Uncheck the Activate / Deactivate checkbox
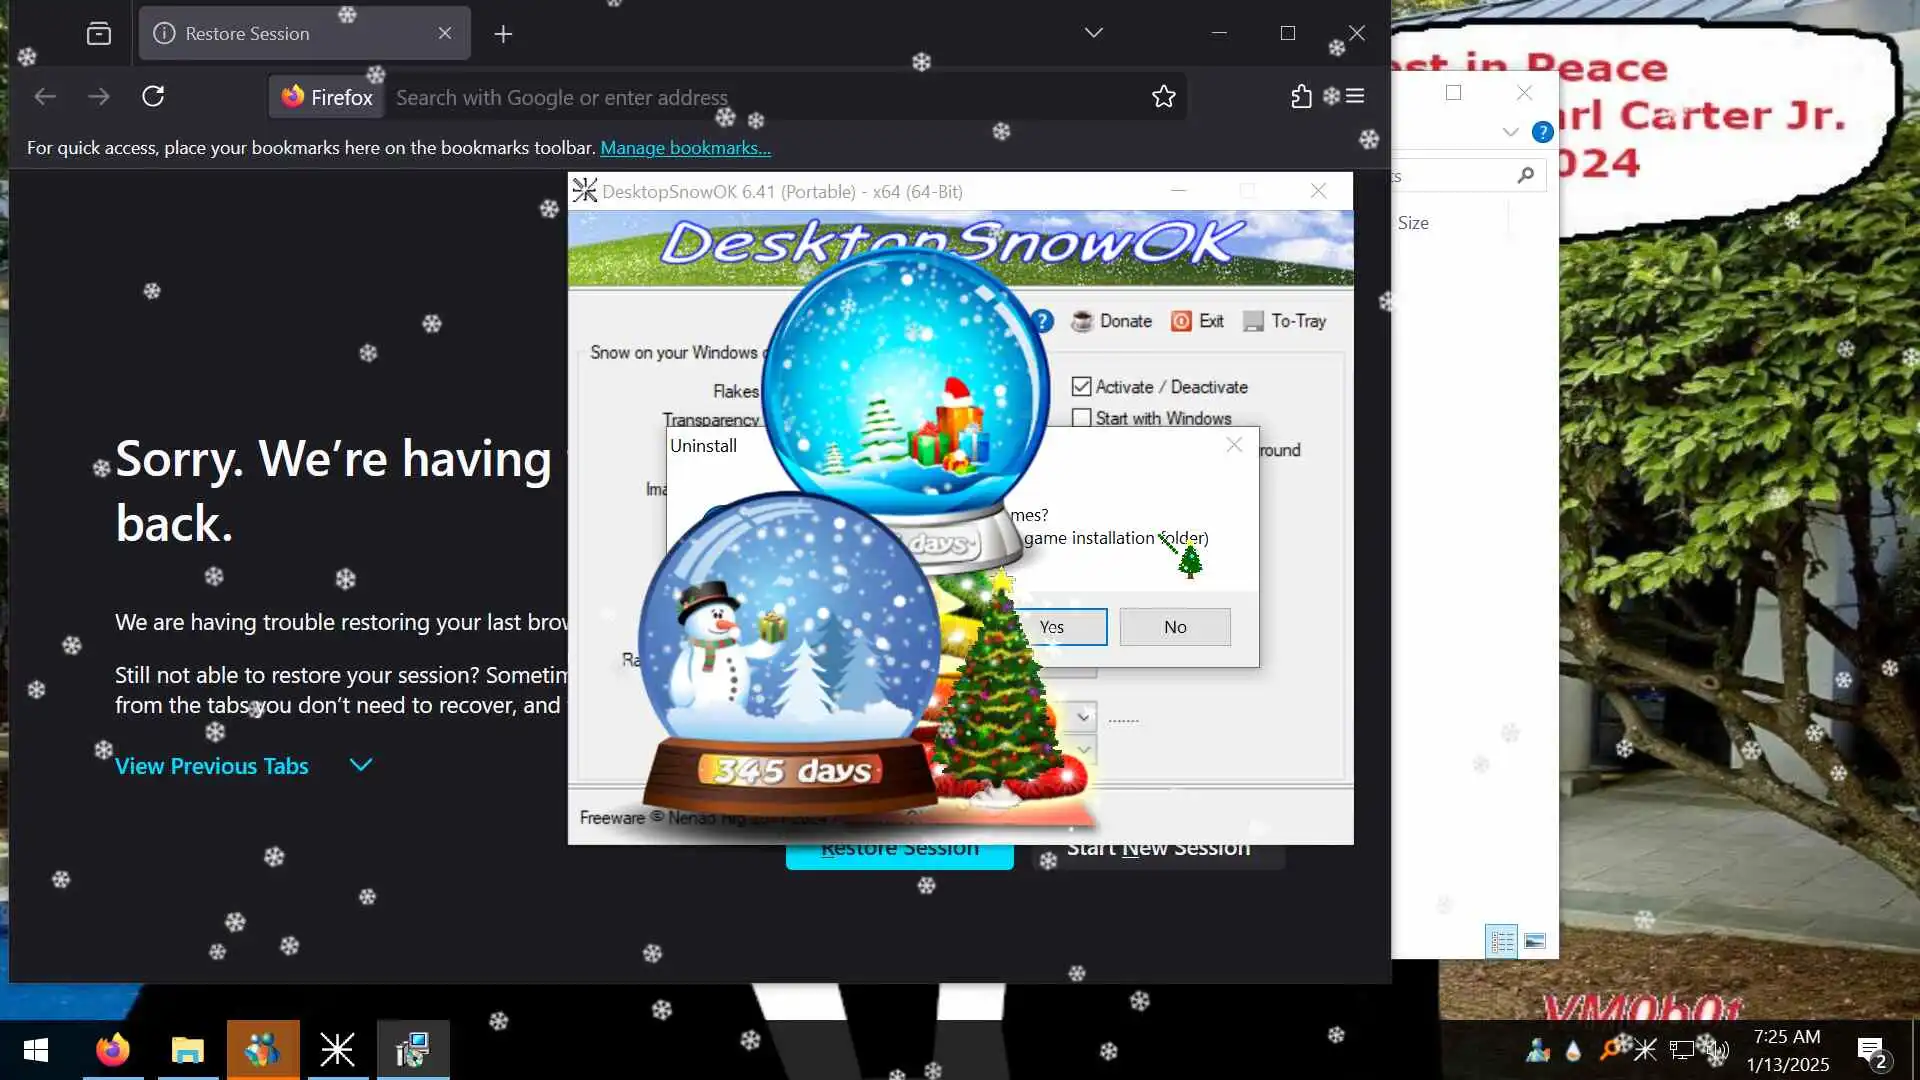Image resolution: width=1920 pixels, height=1080 pixels. click(1081, 387)
